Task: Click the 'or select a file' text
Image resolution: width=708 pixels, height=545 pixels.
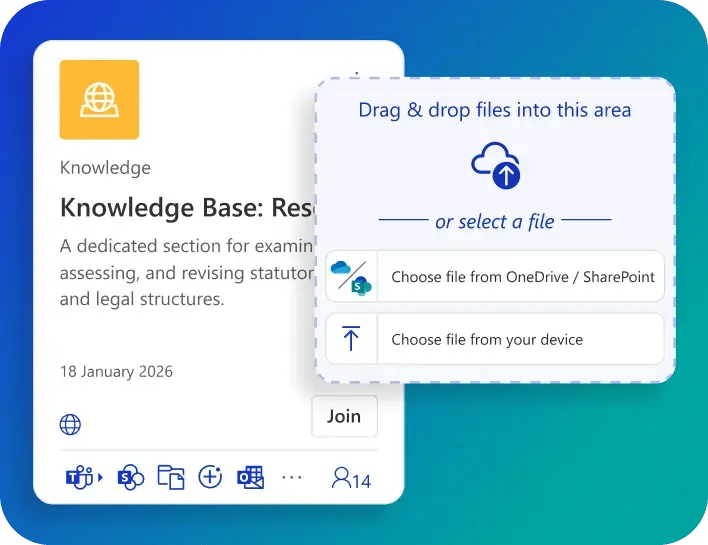Action: [x=494, y=221]
